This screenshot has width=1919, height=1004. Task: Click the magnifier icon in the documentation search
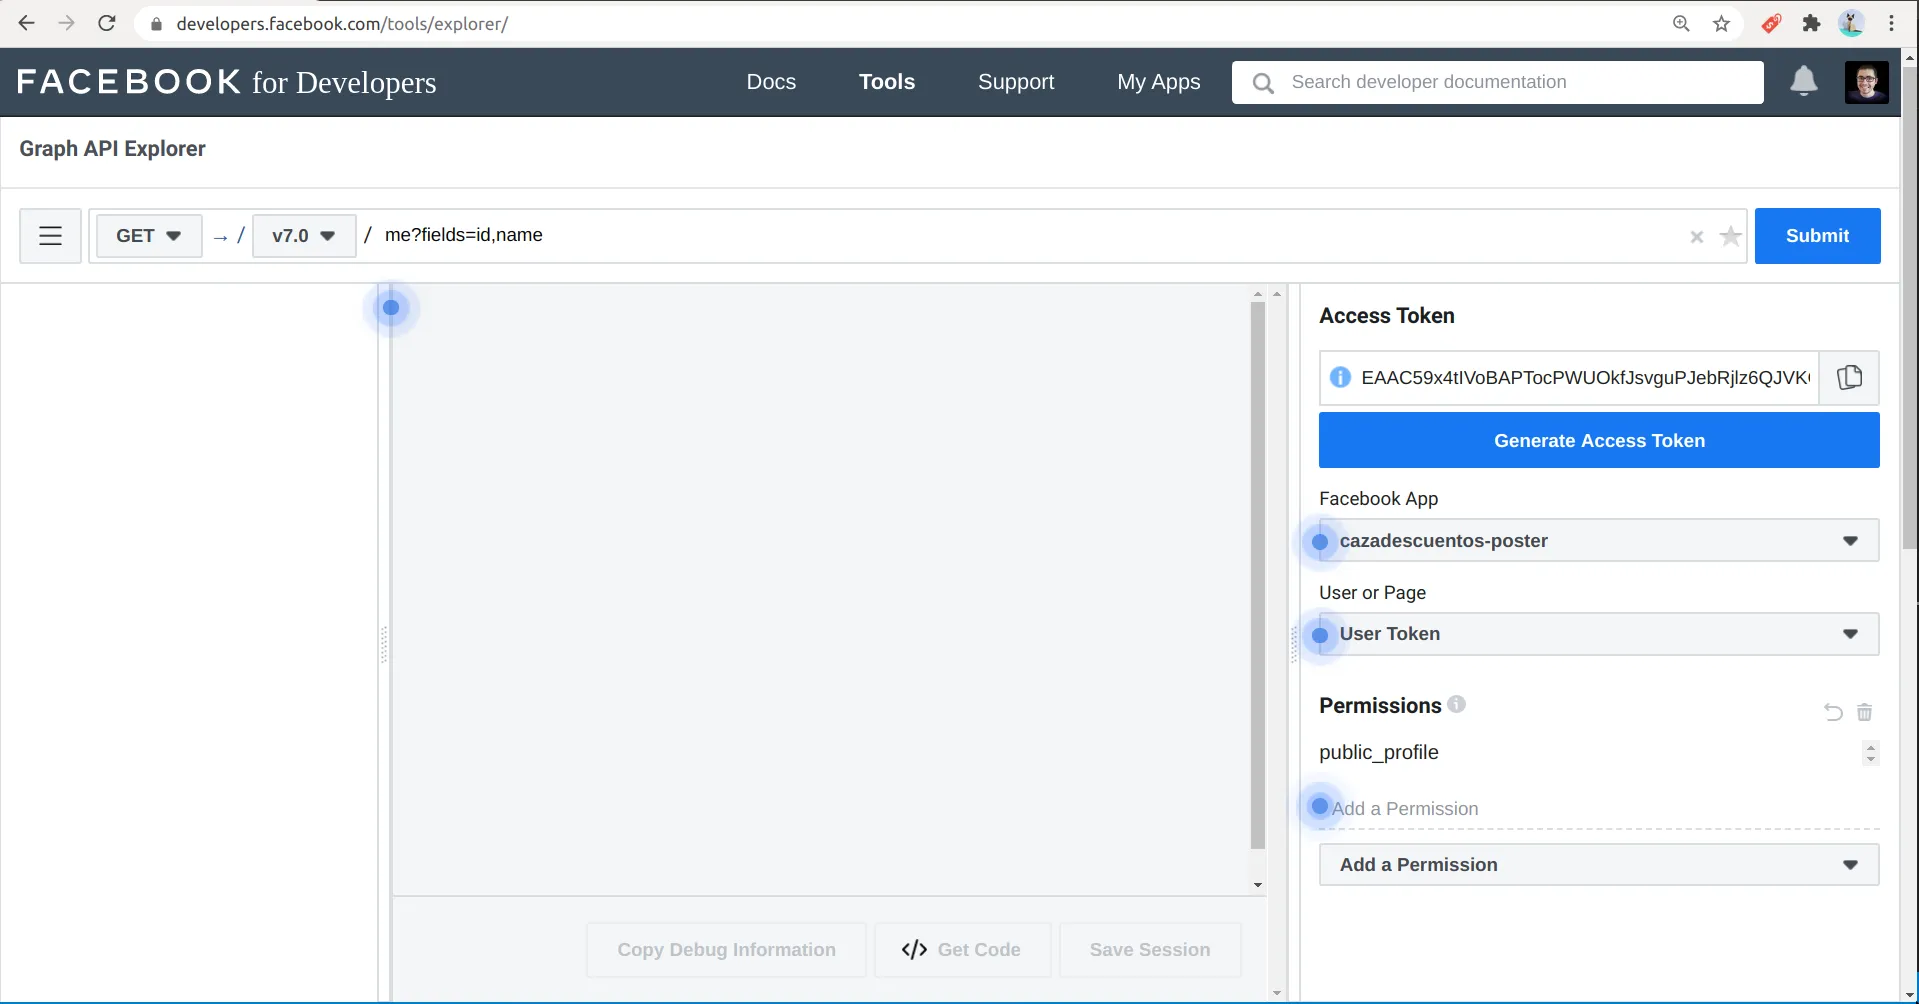1263,83
